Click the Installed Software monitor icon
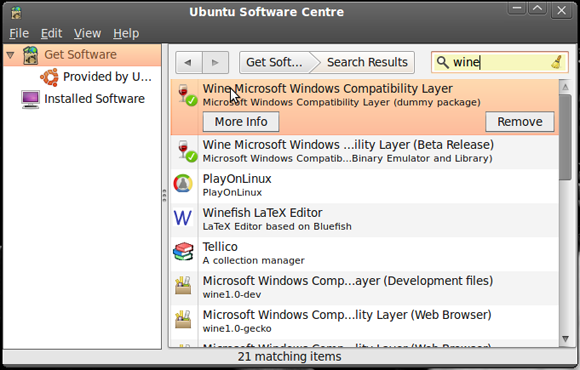 coord(30,99)
